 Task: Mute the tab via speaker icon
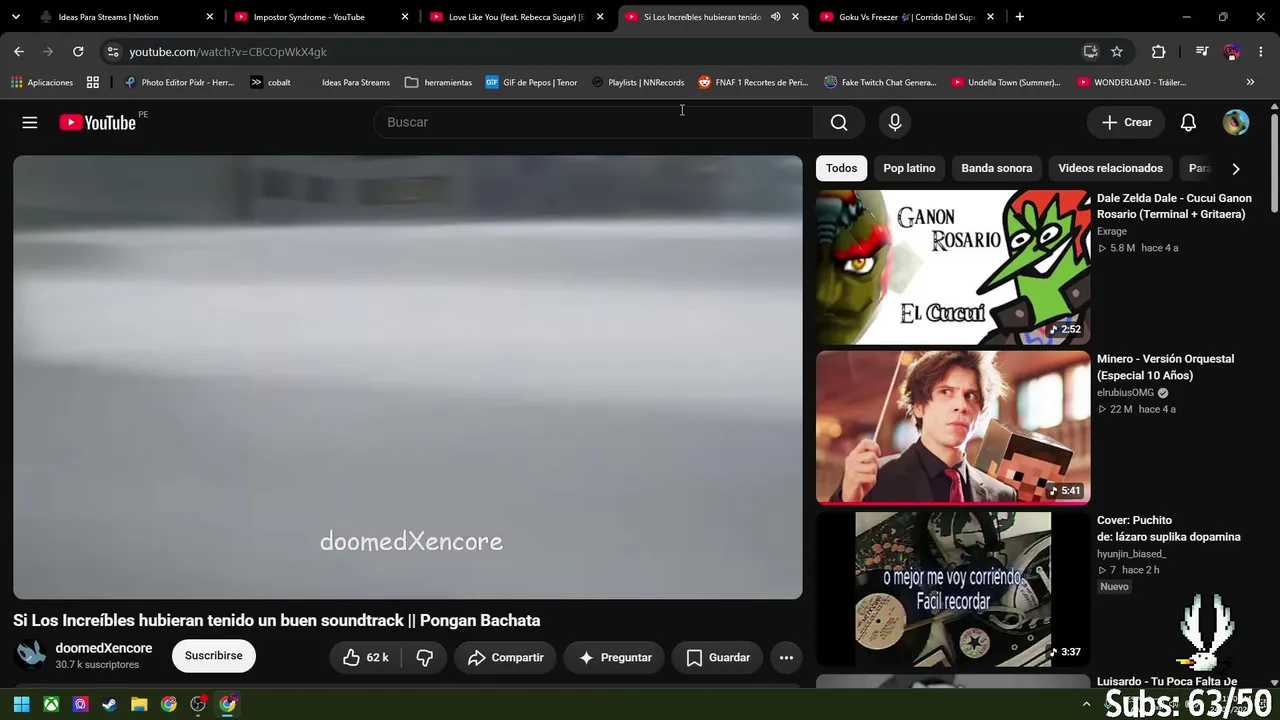[775, 17]
